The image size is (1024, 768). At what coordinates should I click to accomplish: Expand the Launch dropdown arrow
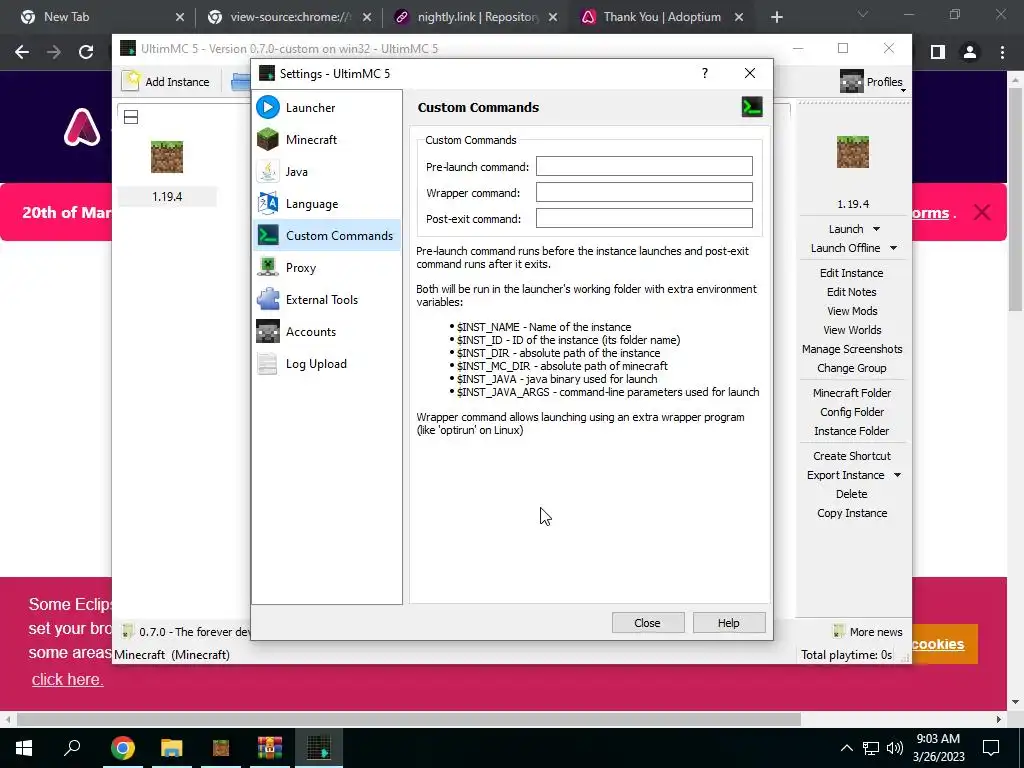tap(876, 229)
